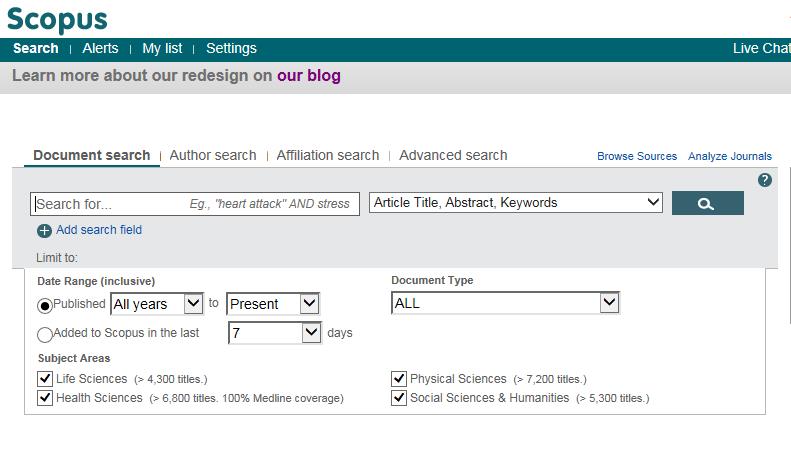Viewport: 791px width, 469px height.
Task: Click the plus icon beside Add search field
Action: (x=44, y=230)
